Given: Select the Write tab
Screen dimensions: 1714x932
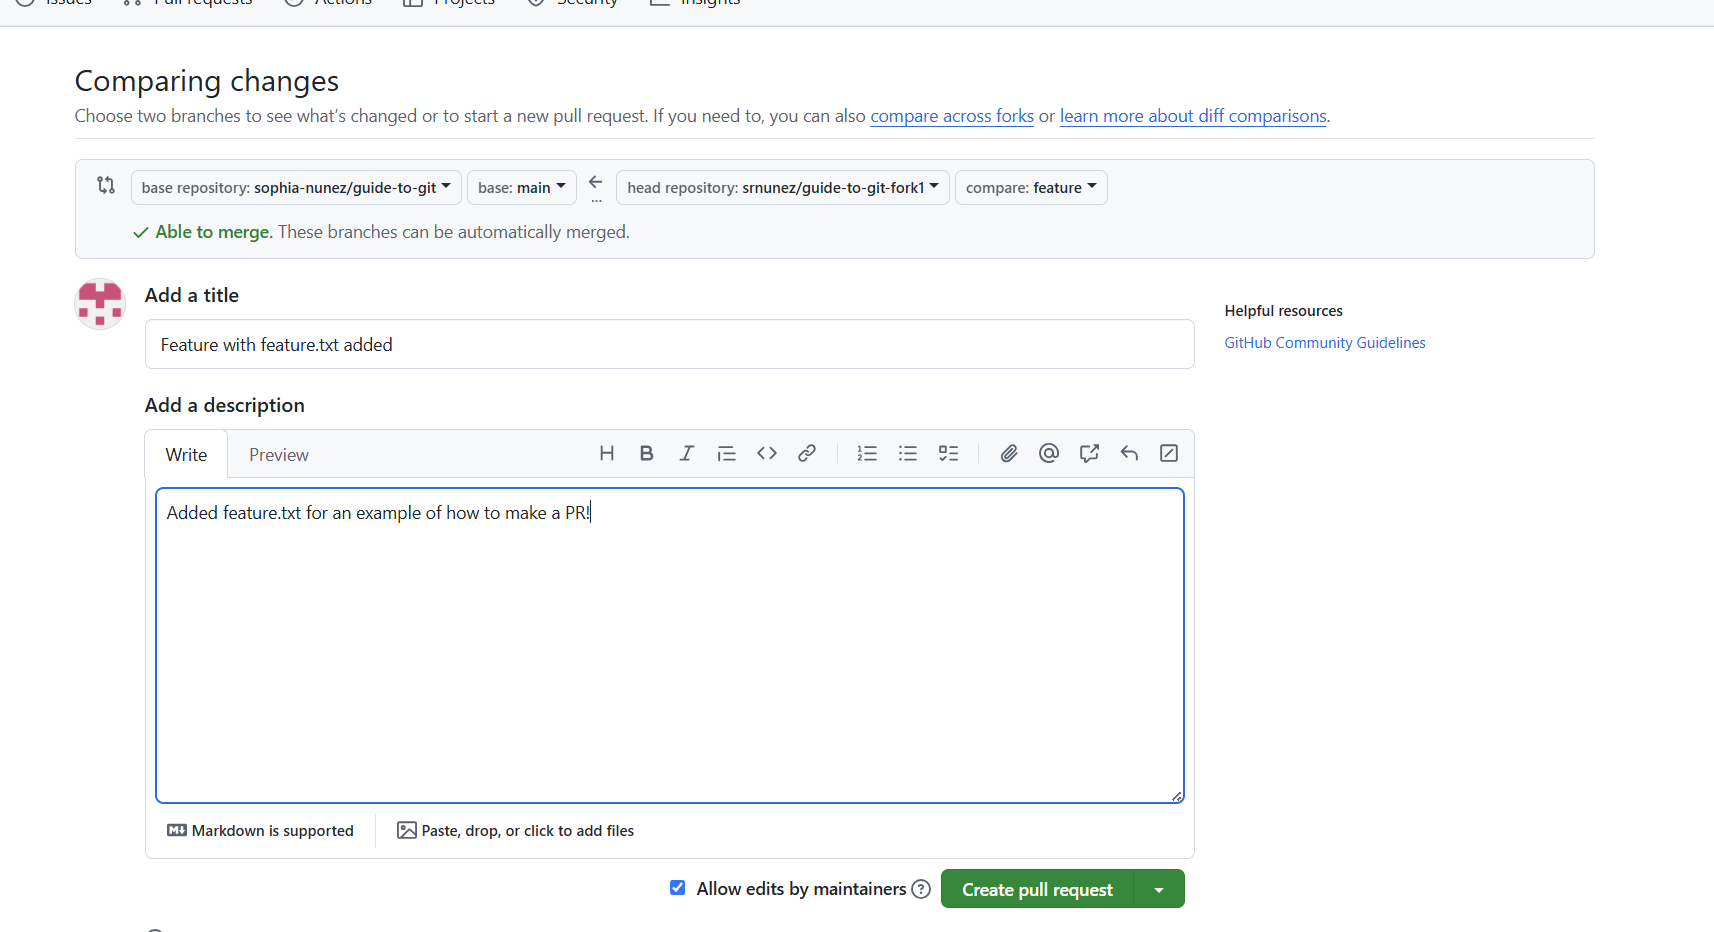Looking at the screenshot, I should 186,454.
